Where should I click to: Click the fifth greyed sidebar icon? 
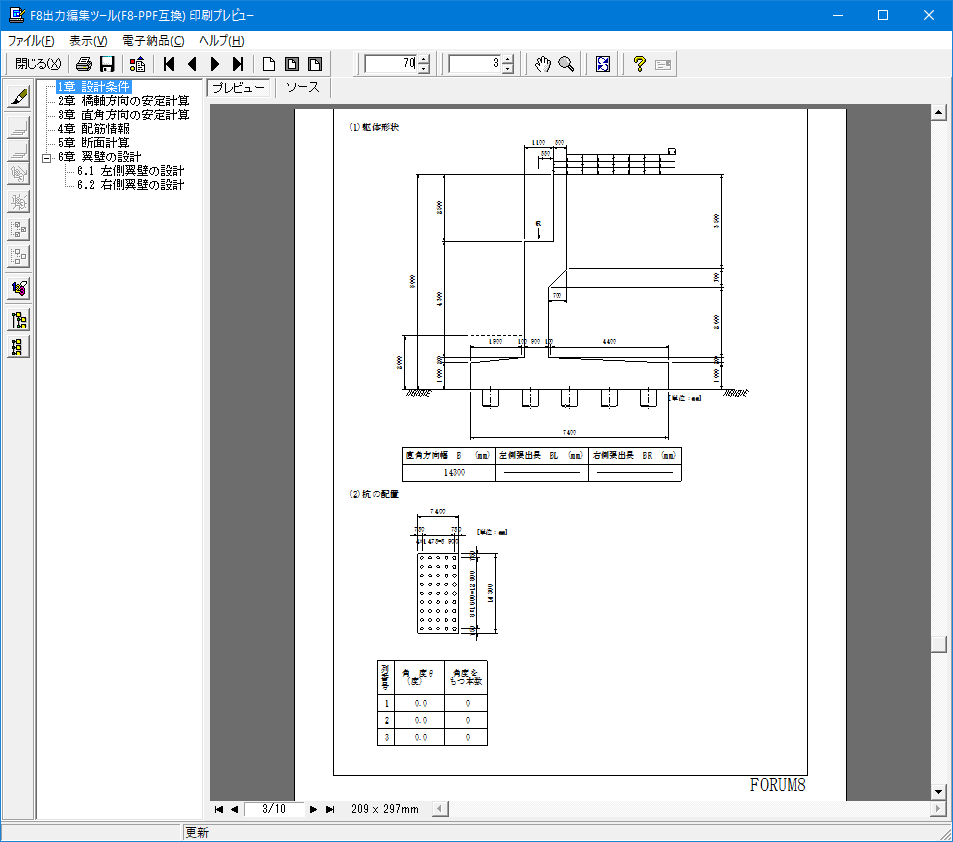click(19, 229)
